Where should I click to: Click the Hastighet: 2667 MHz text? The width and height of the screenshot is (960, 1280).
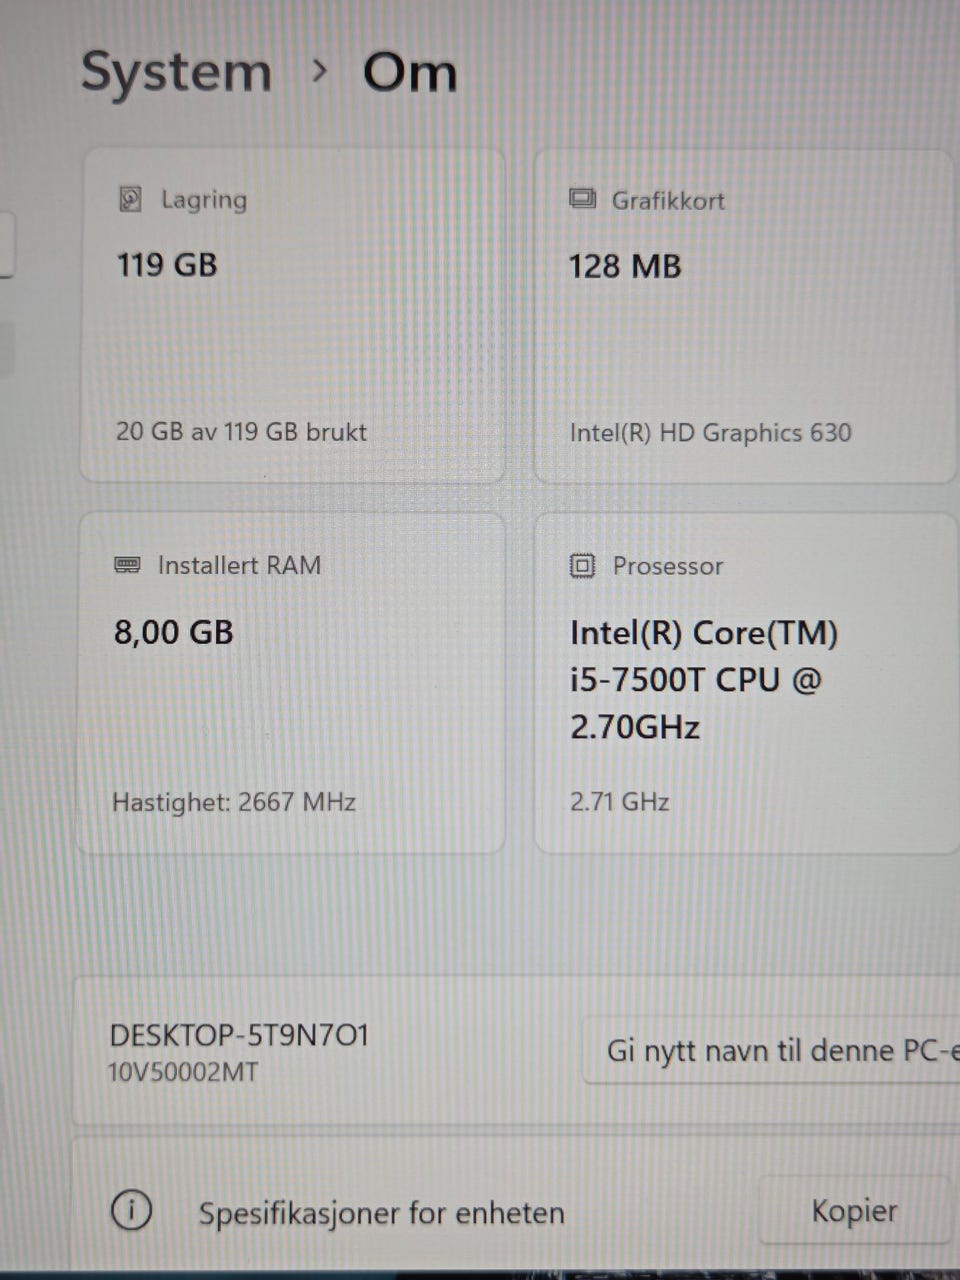coord(234,802)
